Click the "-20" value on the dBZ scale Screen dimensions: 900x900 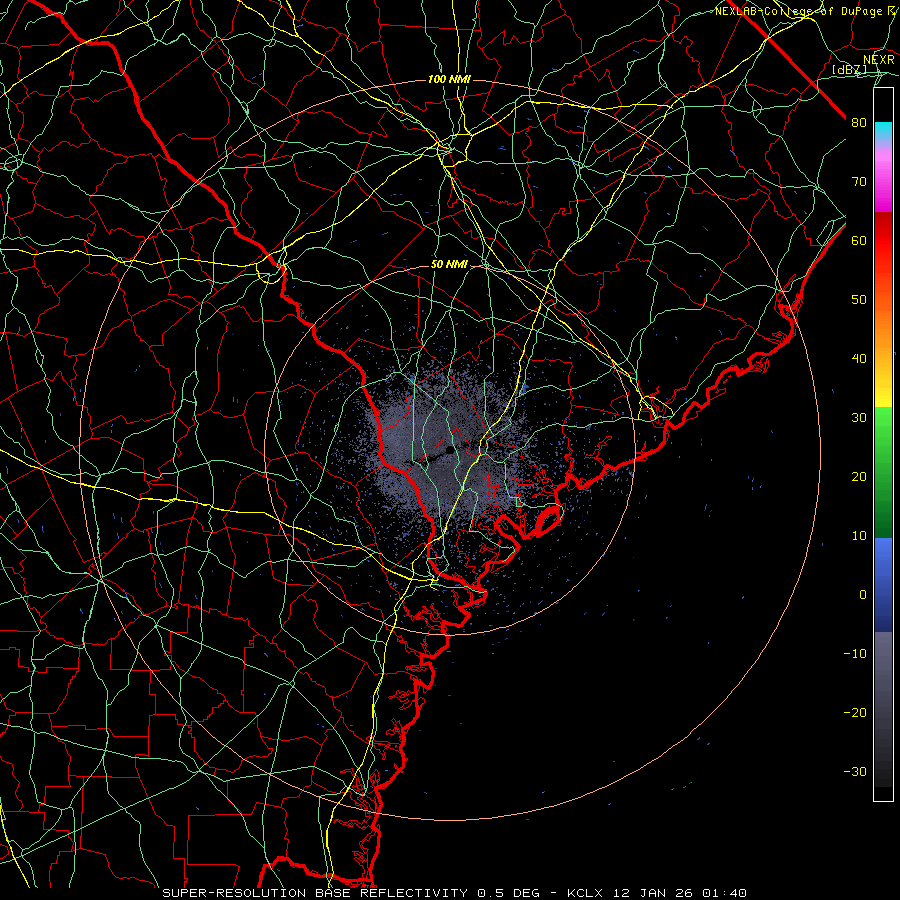(x=855, y=713)
